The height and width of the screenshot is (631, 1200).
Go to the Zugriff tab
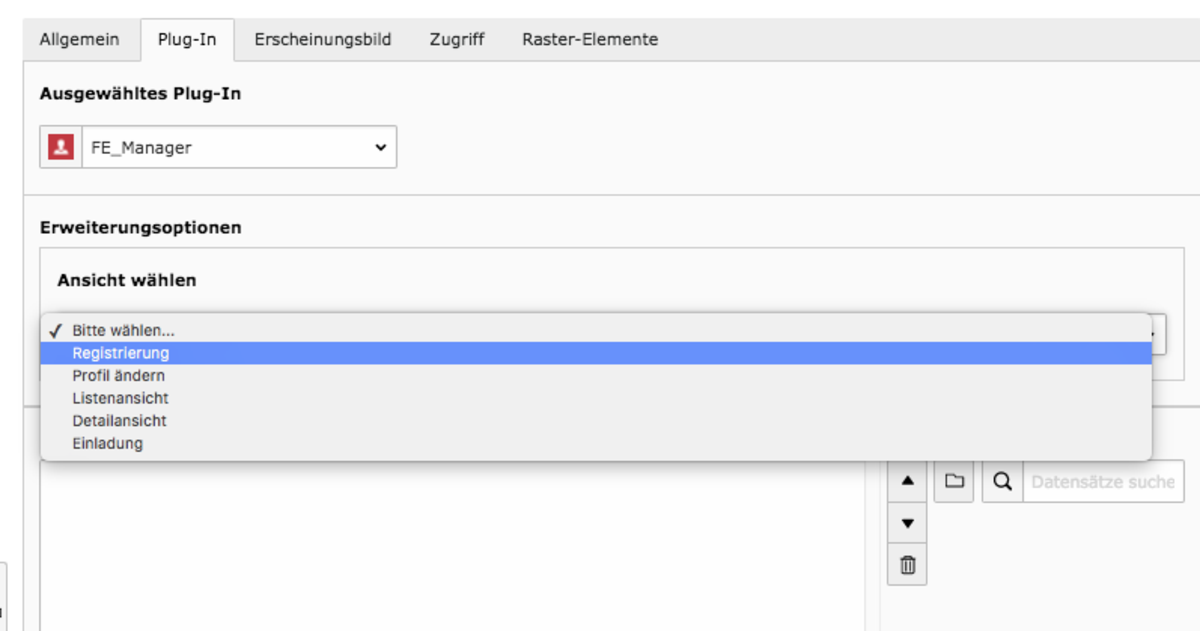457,40
